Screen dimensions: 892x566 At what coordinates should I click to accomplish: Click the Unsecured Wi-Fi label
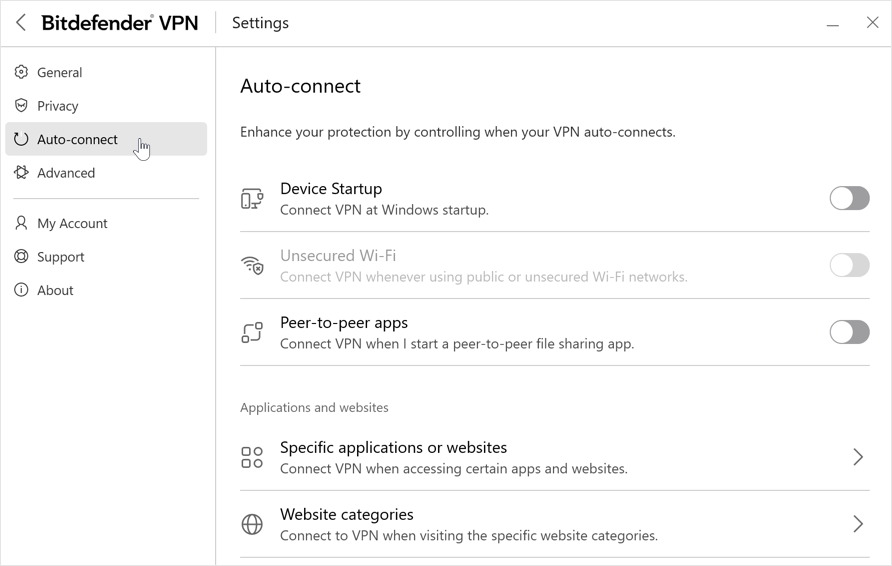click(338, 256)
